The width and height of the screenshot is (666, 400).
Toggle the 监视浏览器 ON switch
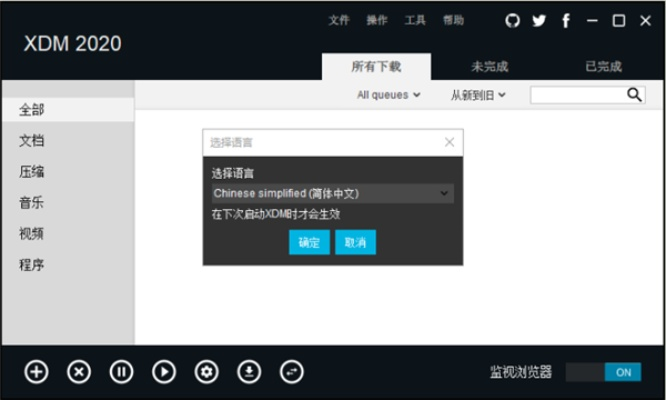[x=604, y=372]
